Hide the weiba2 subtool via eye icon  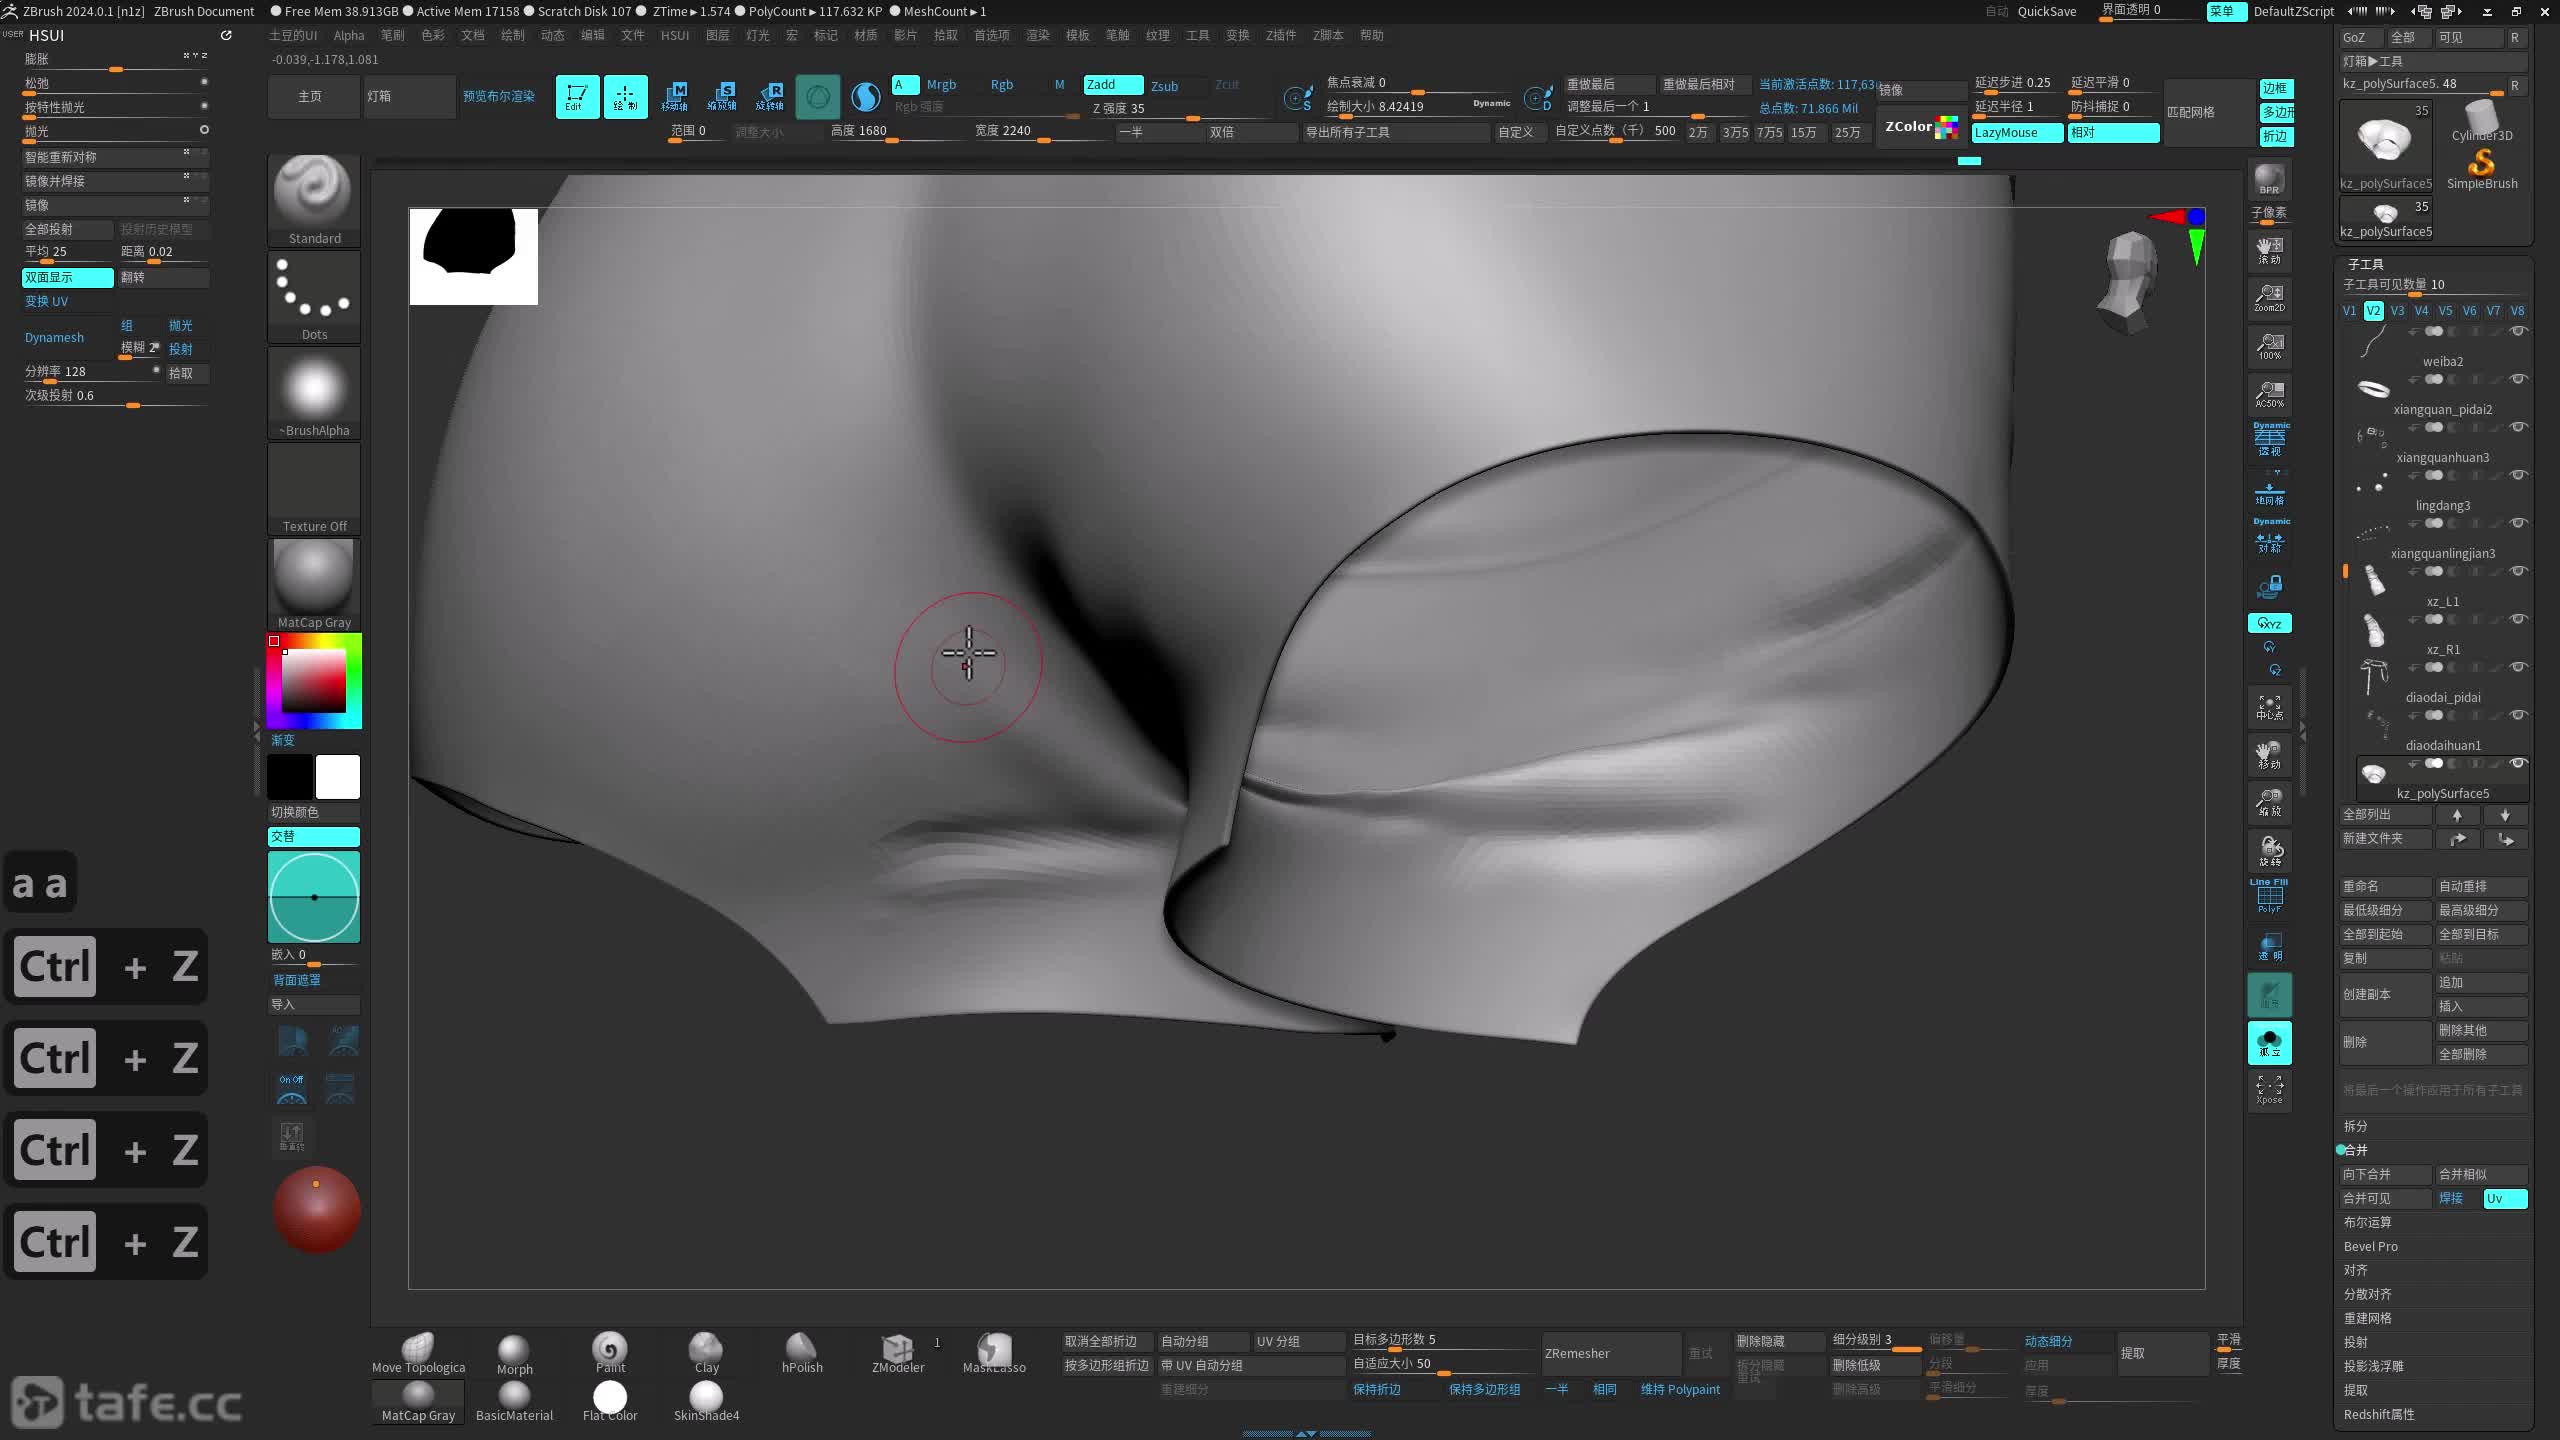pyautogui.click(x=2518, y=331)
